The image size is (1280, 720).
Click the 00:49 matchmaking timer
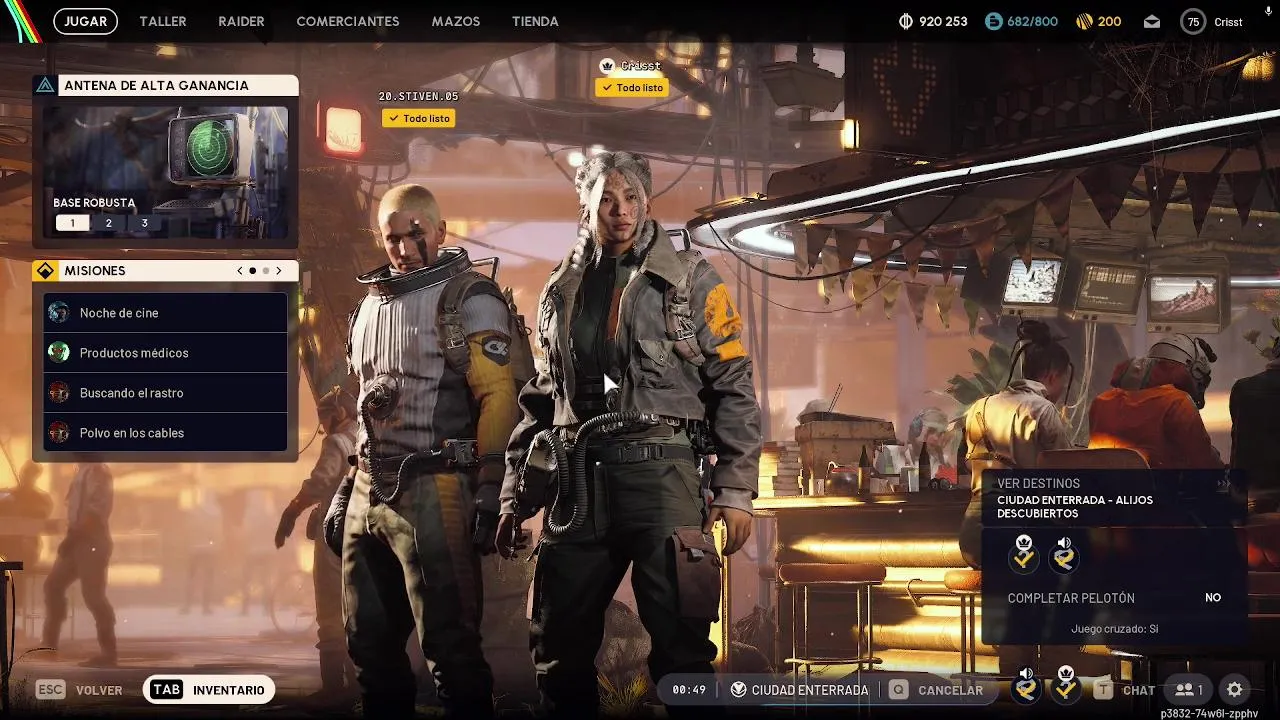tap(689, 690)
